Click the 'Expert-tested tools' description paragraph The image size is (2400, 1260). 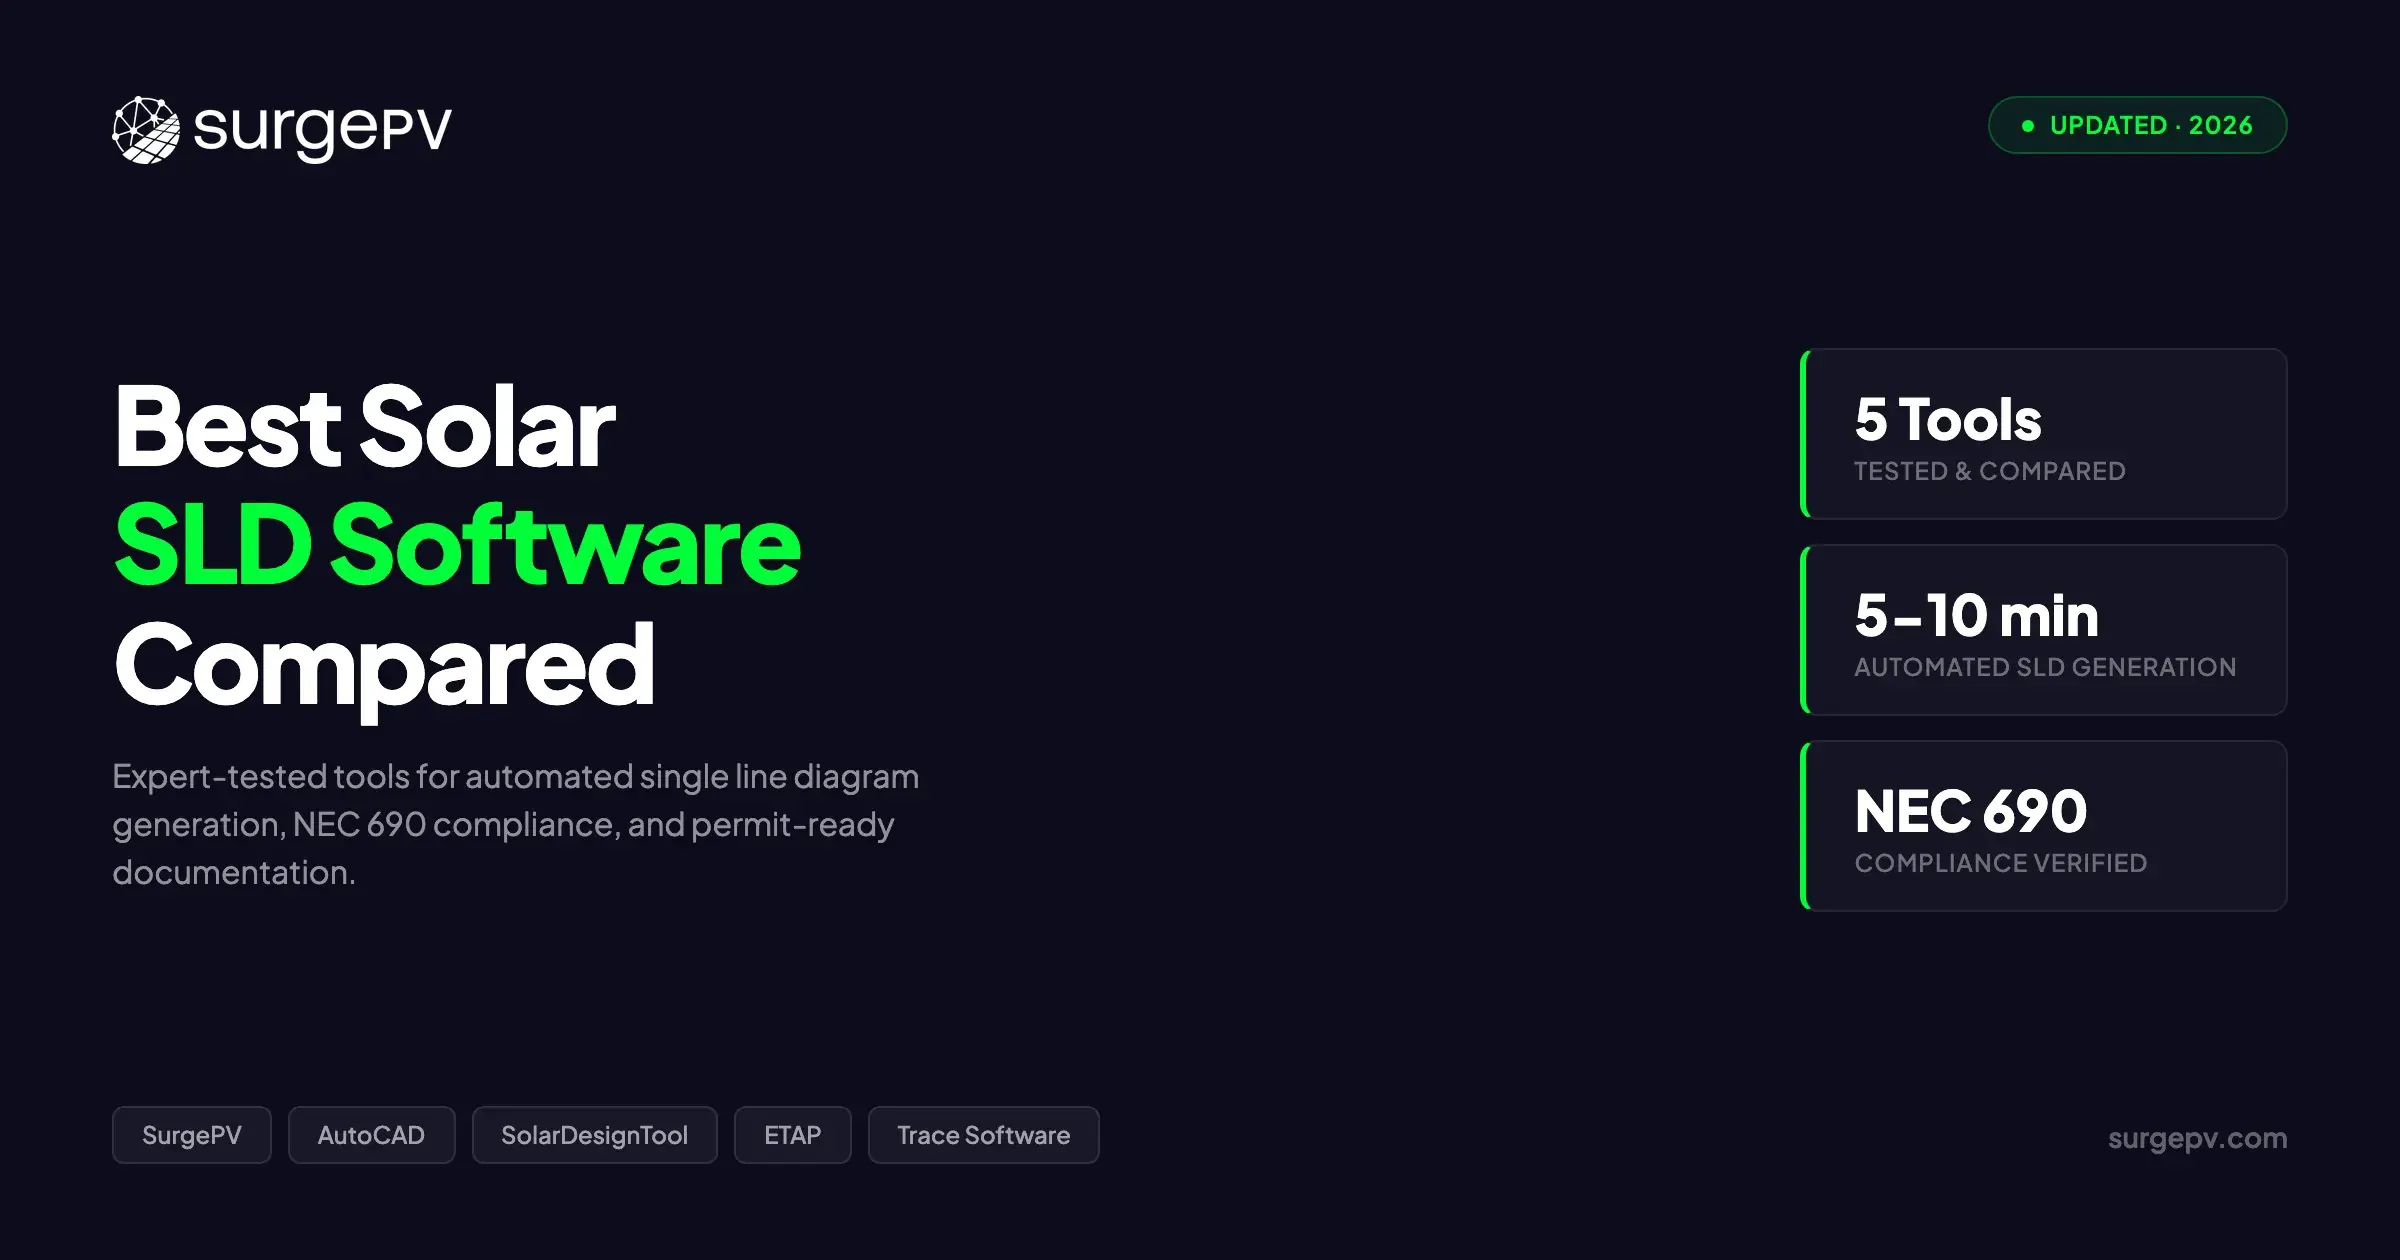click(515, 824)
